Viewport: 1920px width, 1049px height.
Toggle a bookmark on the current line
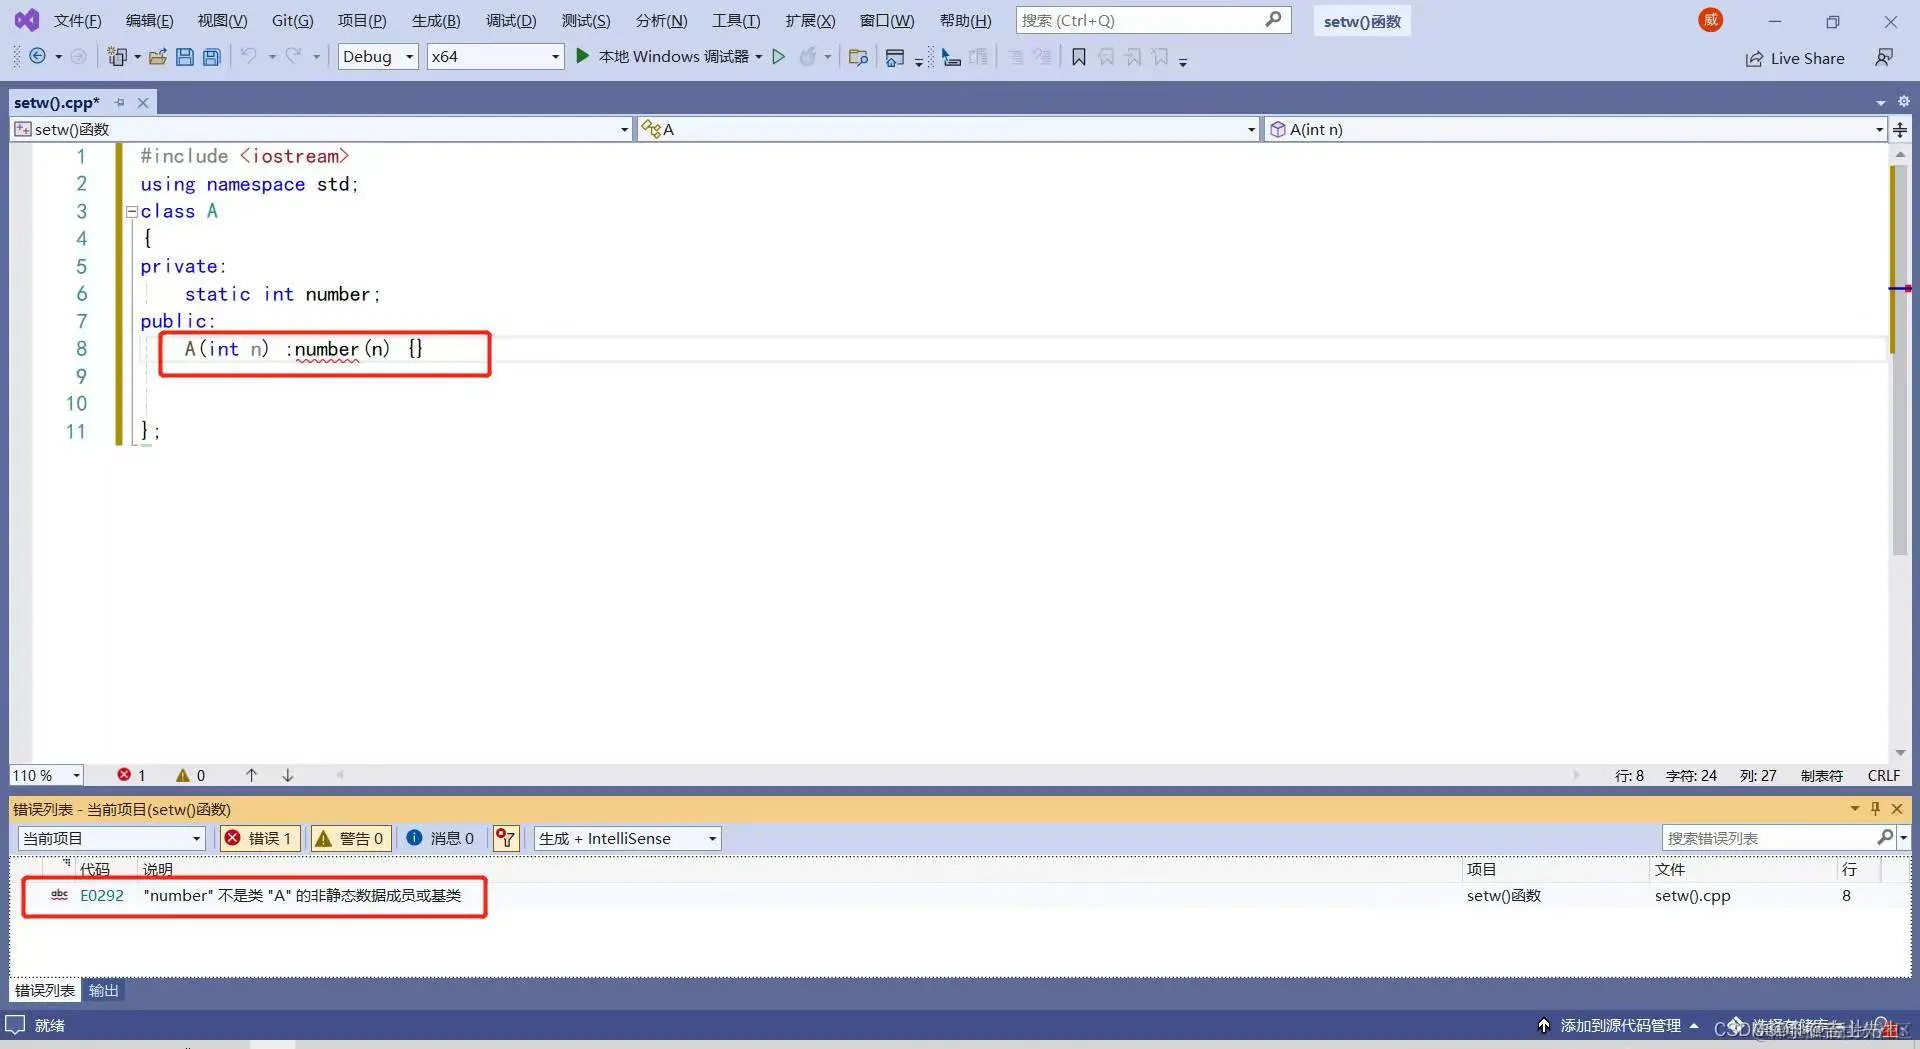pos(1079,57)
